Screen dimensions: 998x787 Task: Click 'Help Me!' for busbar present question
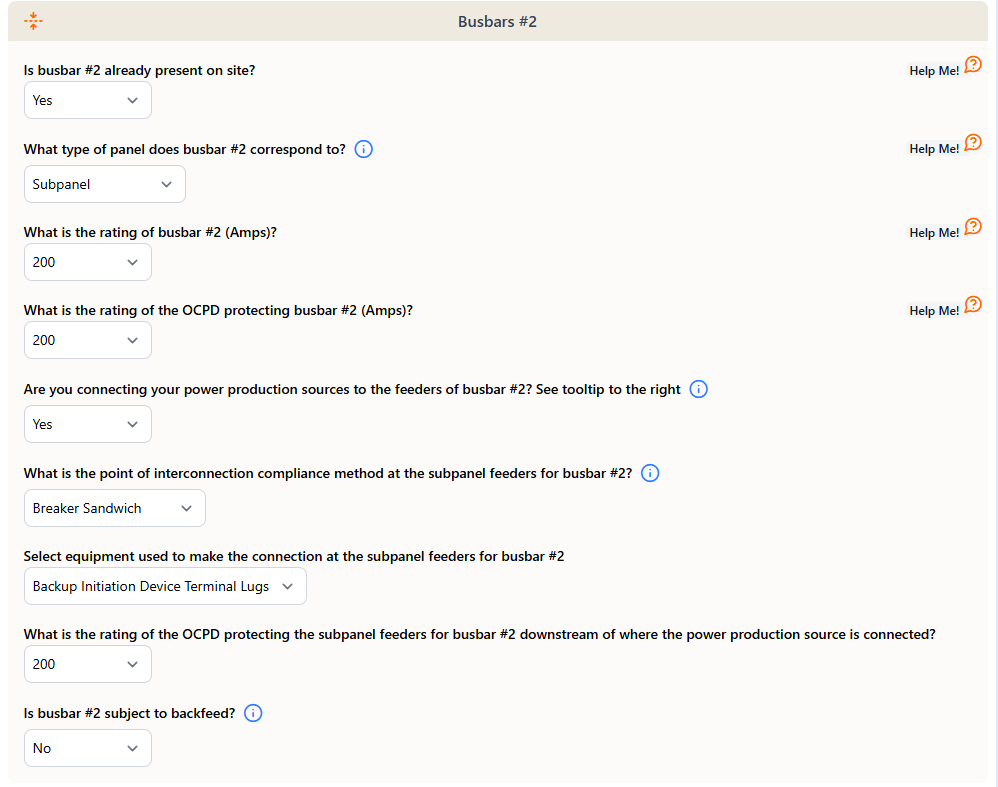click(934, 71)
